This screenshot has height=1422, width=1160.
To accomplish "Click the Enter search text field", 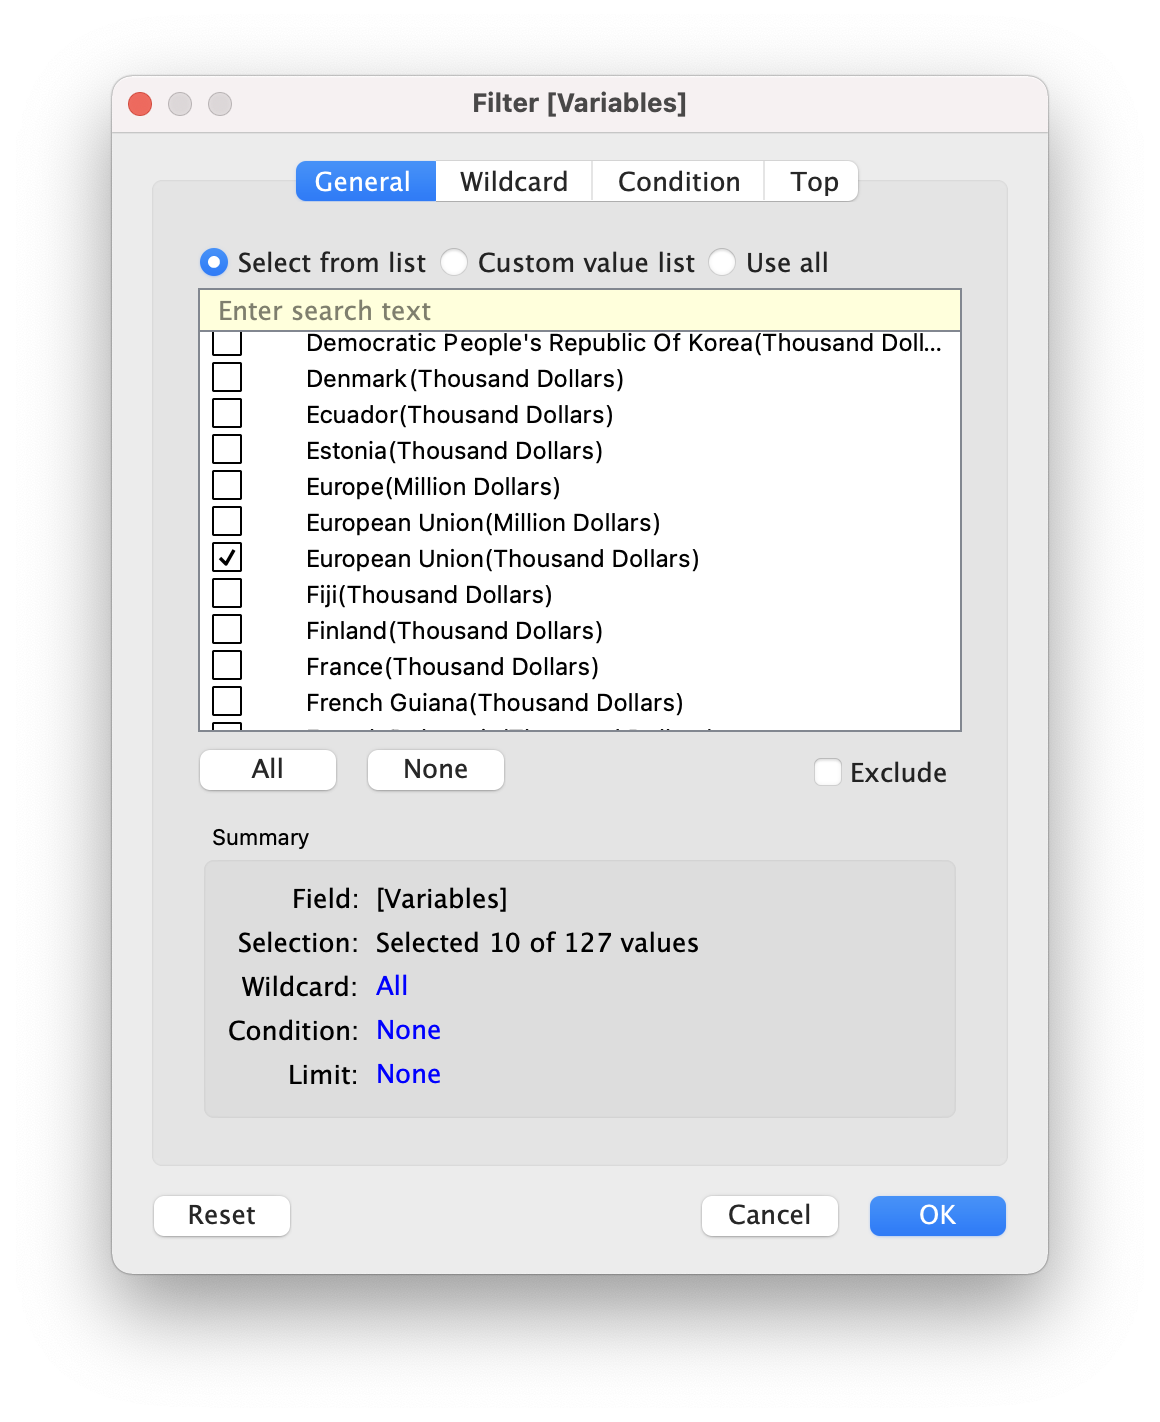I will pyautogui.click(x=580, y=311).
